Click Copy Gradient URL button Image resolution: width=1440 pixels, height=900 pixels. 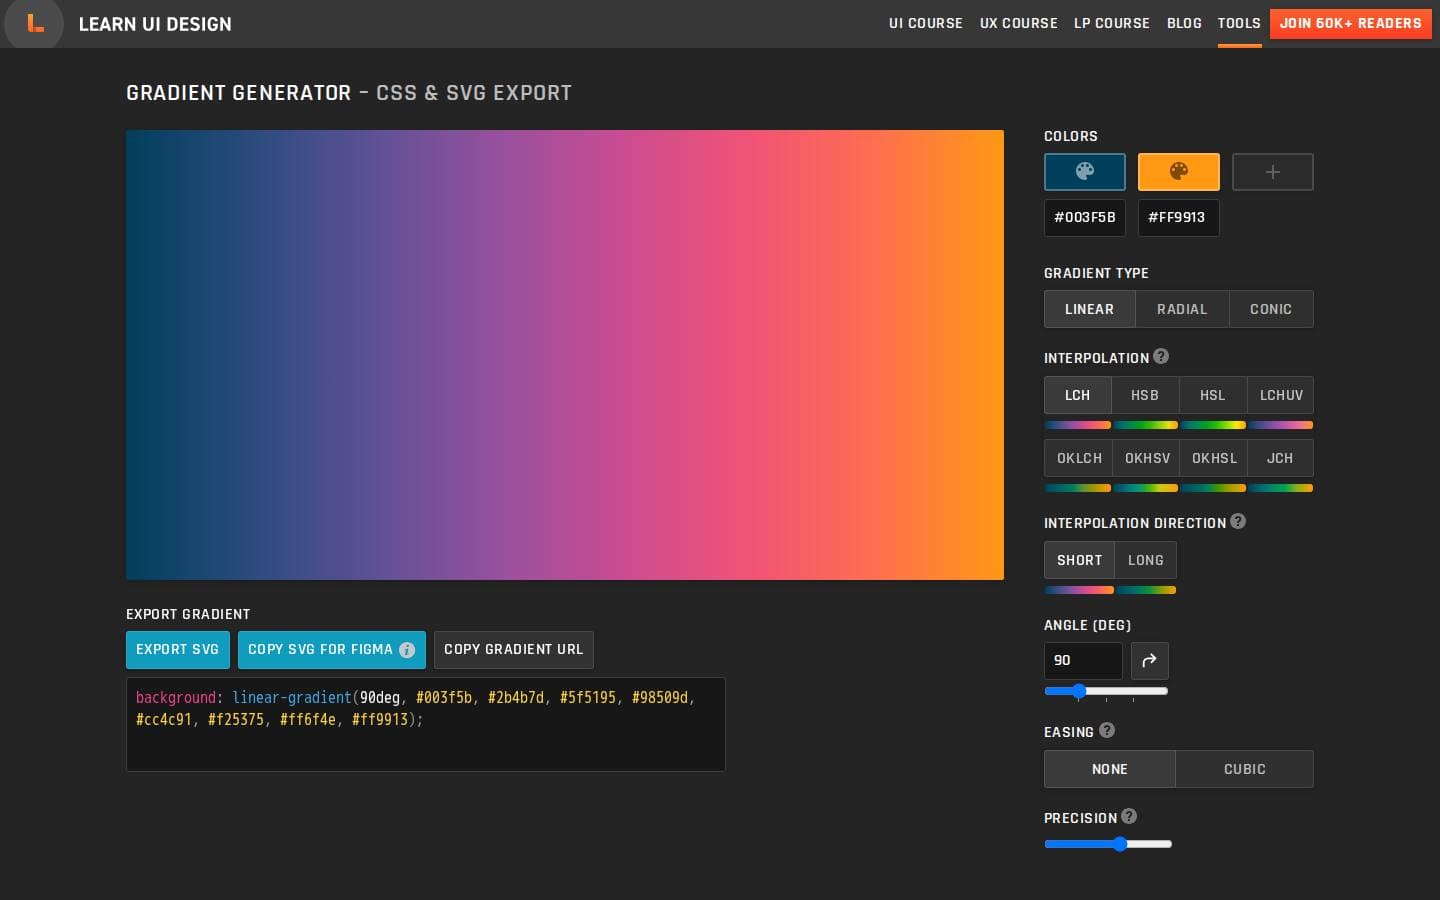pyautogui.click(x=514, y=650)
